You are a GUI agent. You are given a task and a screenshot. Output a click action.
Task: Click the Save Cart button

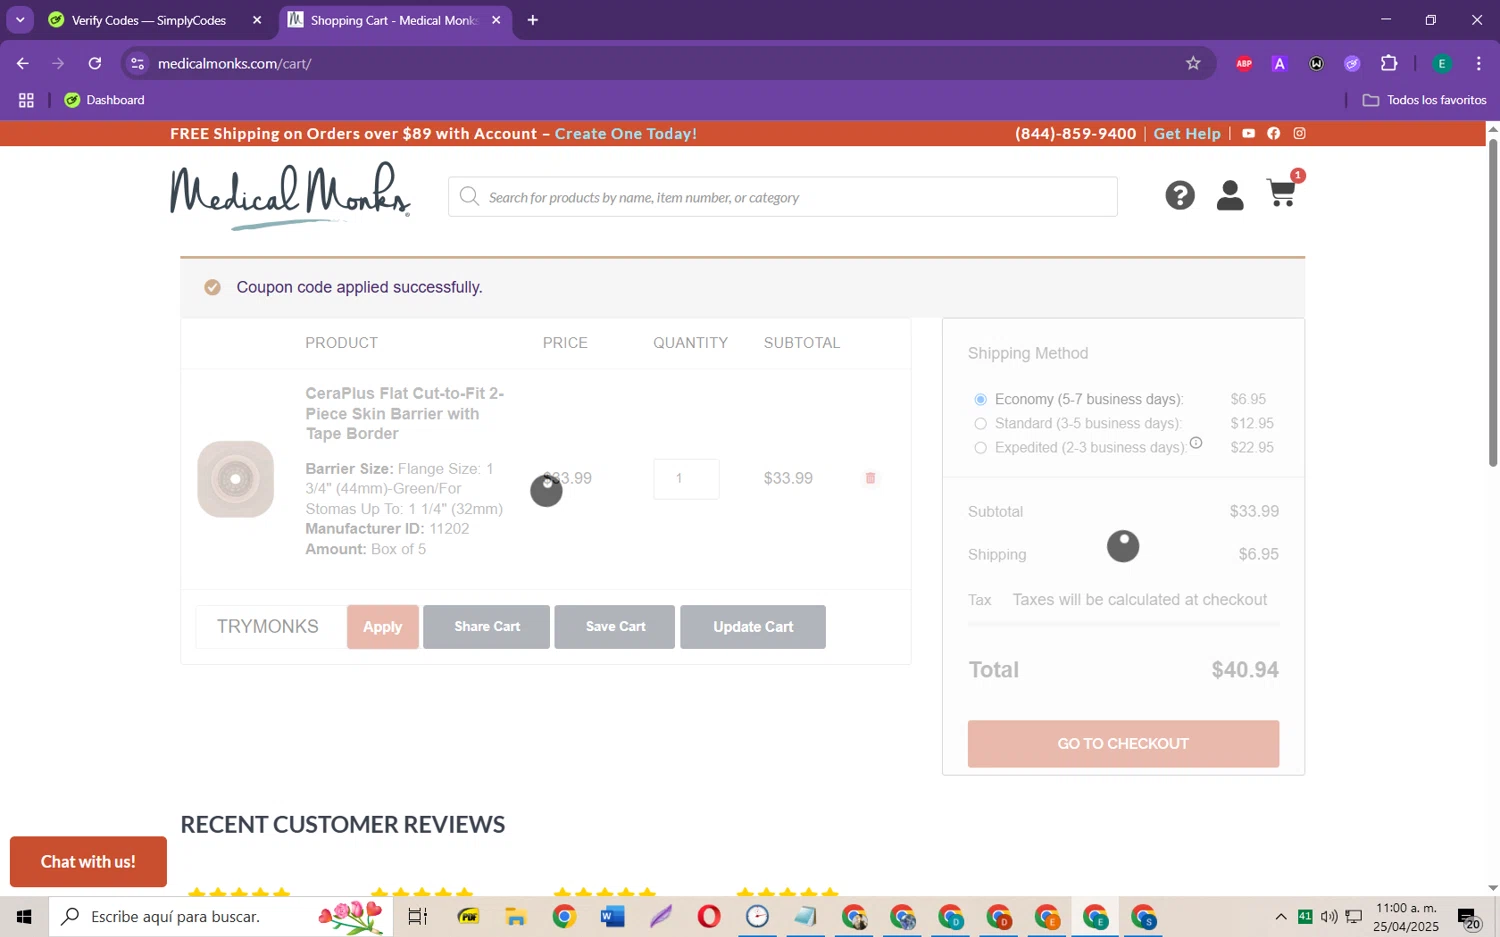tap(615, 627)
